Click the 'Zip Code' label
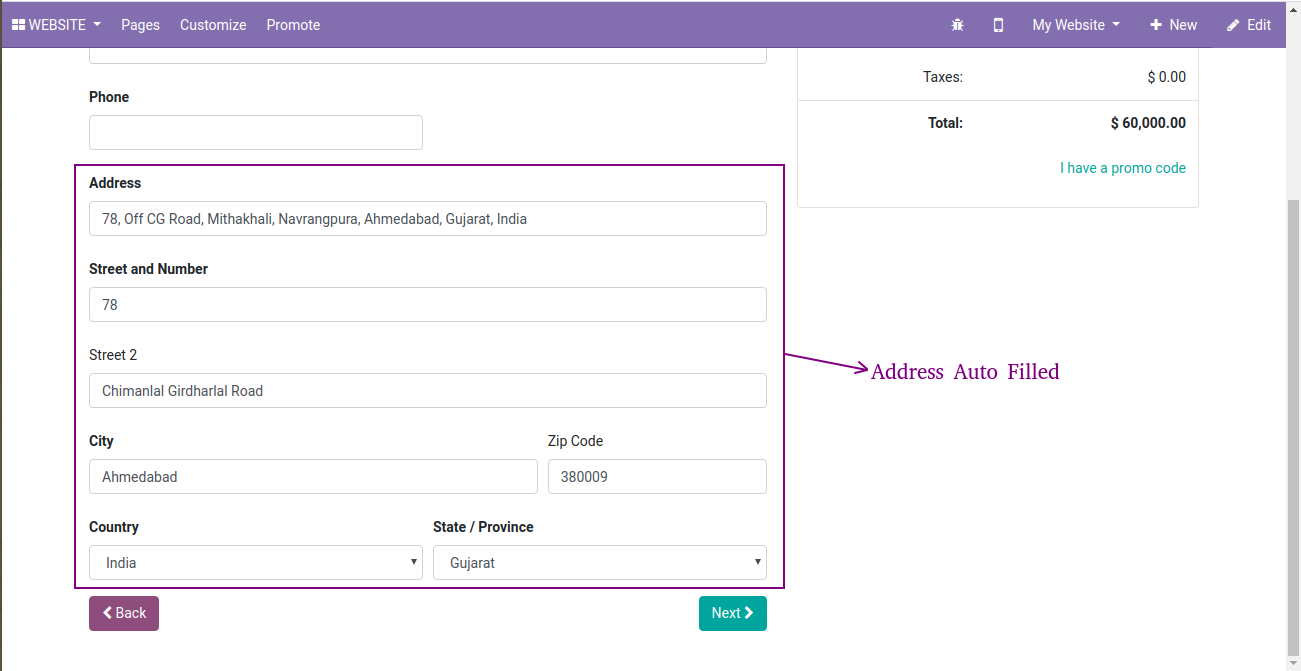The height and width of the screenshot is (671, 1301). pyautogui.click(x=575, y=441)
